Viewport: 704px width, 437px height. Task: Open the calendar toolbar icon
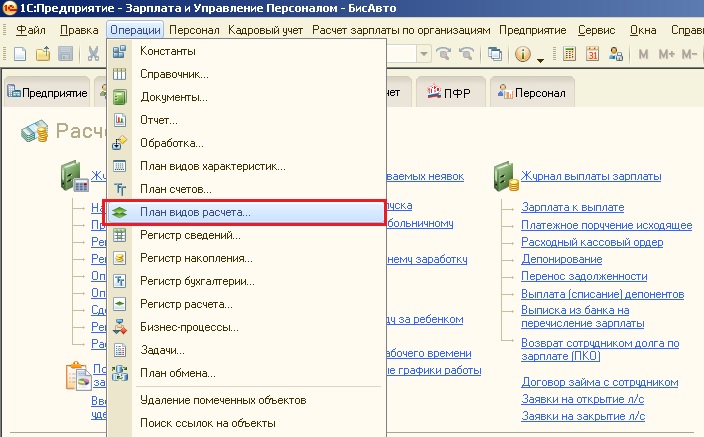click(x=593, y=54)
